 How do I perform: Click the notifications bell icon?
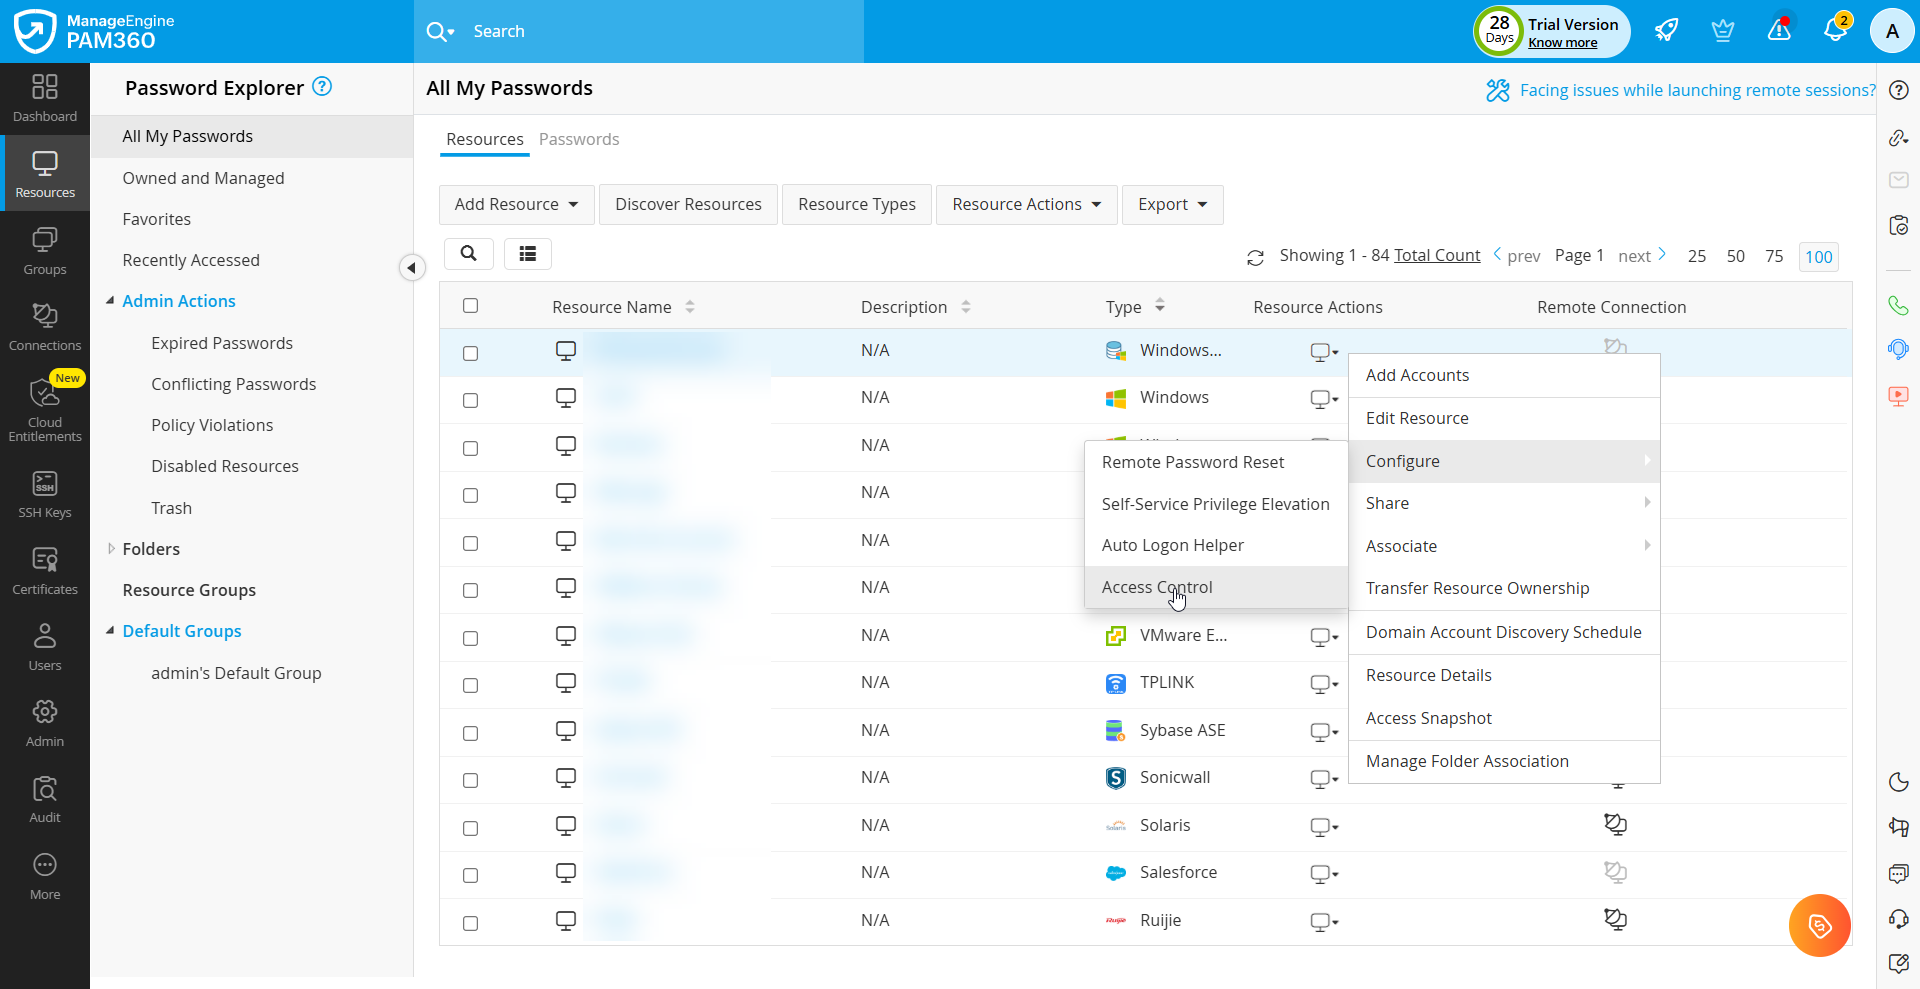click(x=1834, y=31)
